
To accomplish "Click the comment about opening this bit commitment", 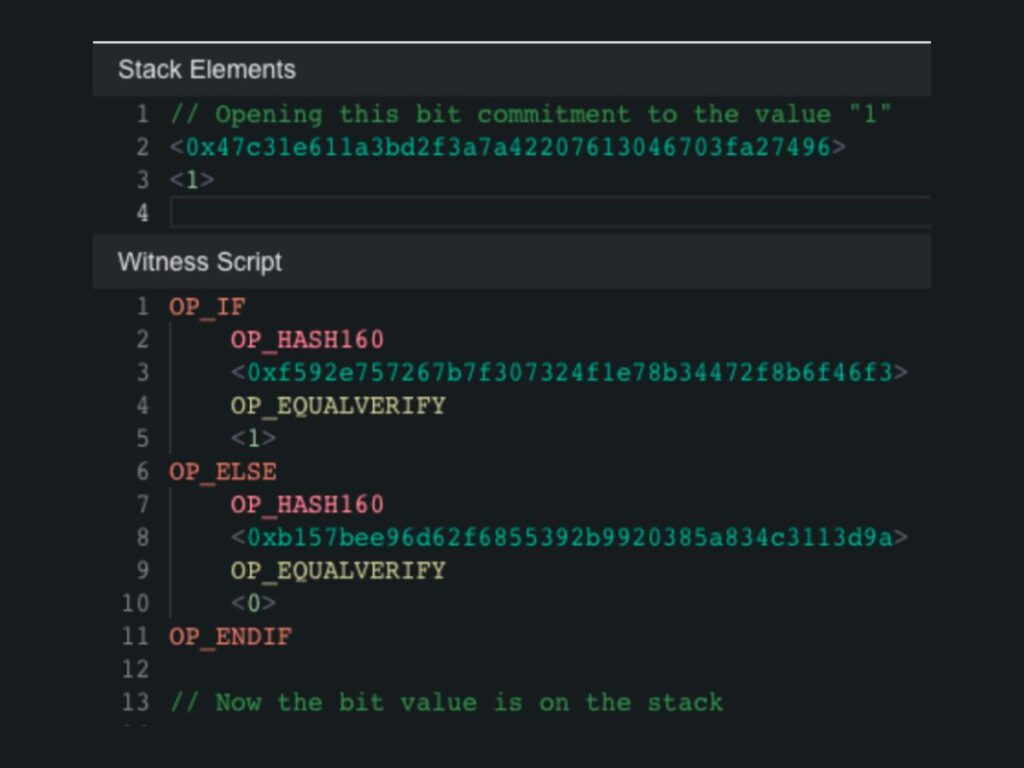I will pos(530,115).
